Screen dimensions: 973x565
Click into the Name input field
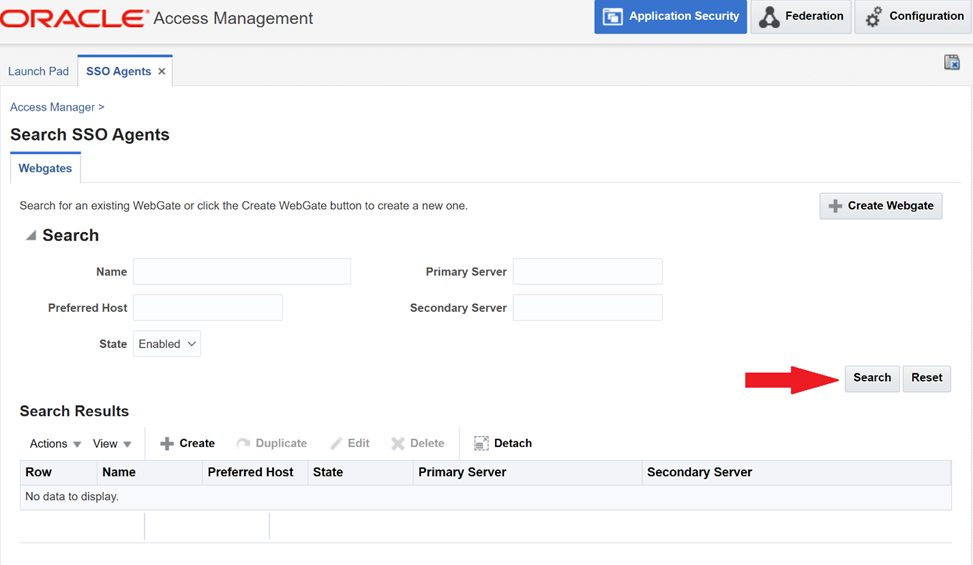(x=242, y=272)
